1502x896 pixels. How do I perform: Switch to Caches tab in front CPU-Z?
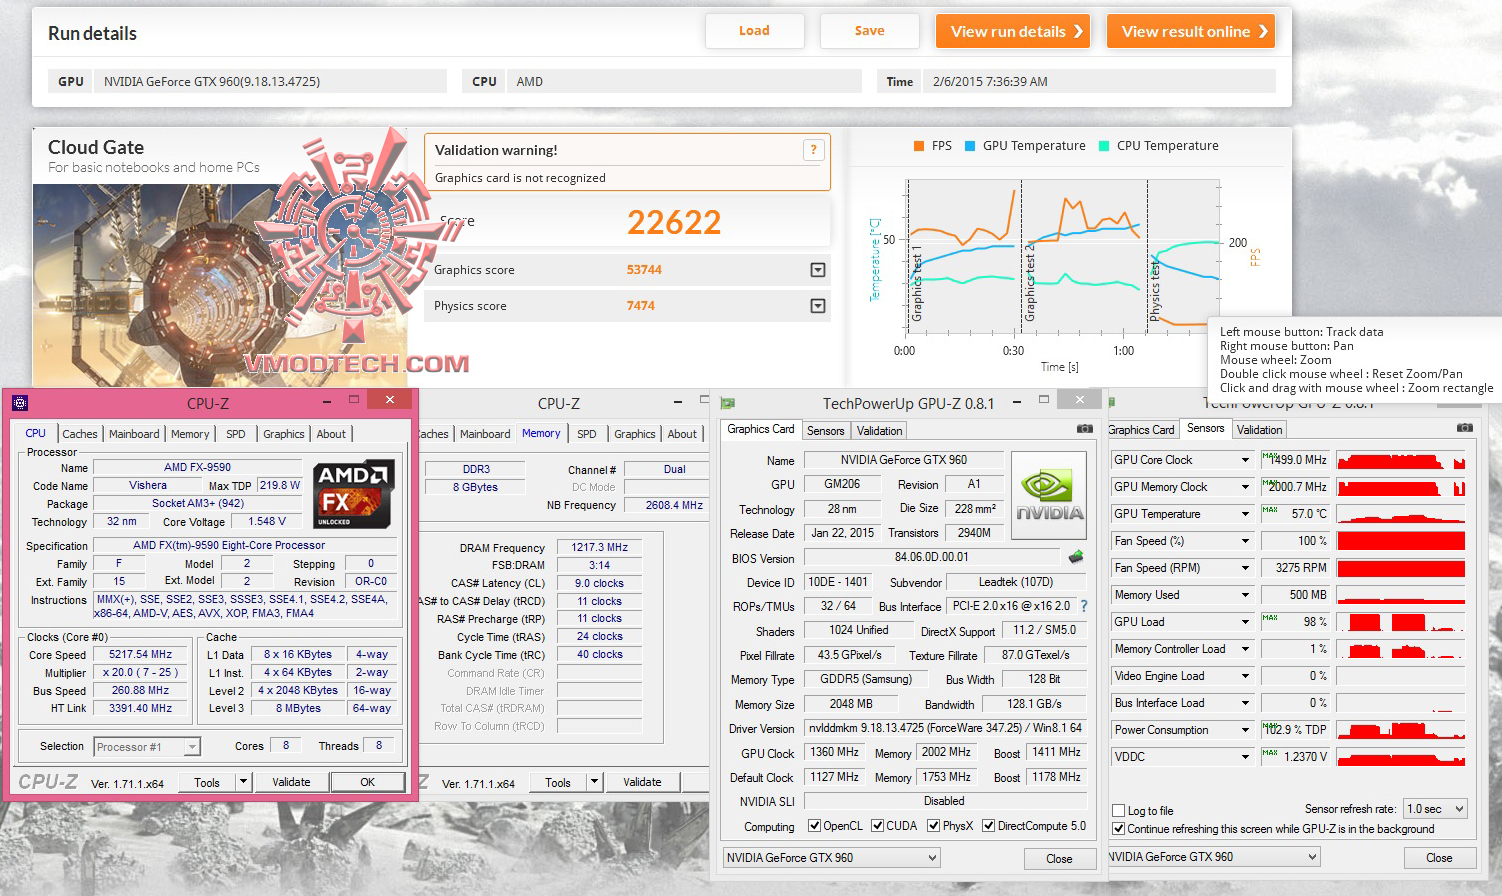pyautogui.click(x=80, y=434)
